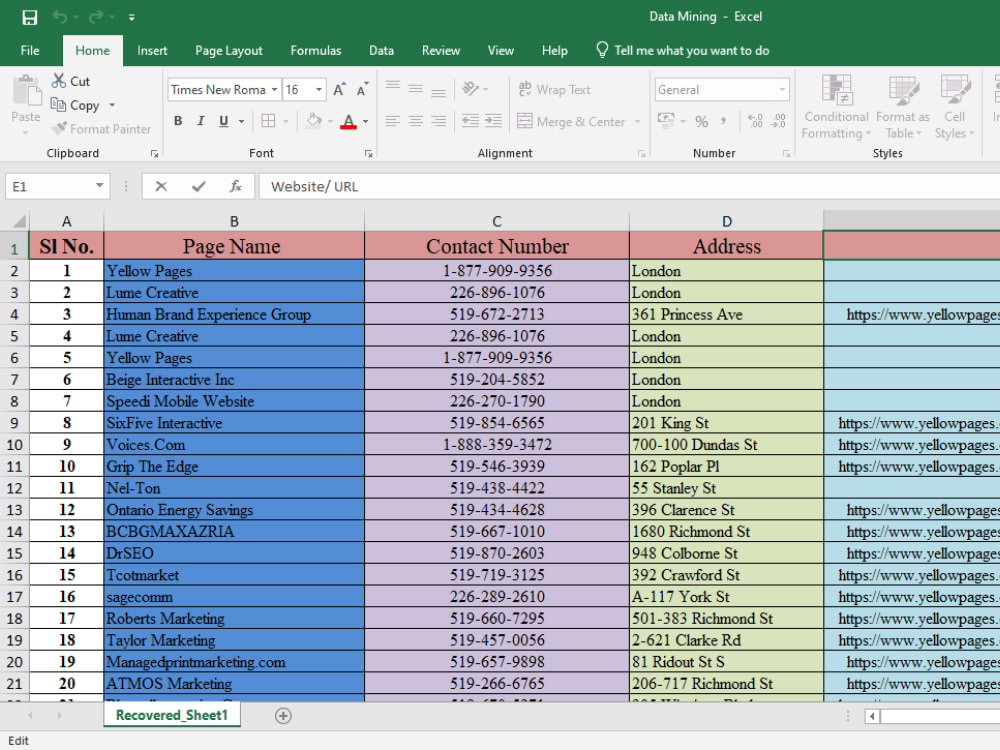This screenshot has width=1000, height=750.
Task: Click the New Sheet plus button
Action: click(x=283, y=716)
